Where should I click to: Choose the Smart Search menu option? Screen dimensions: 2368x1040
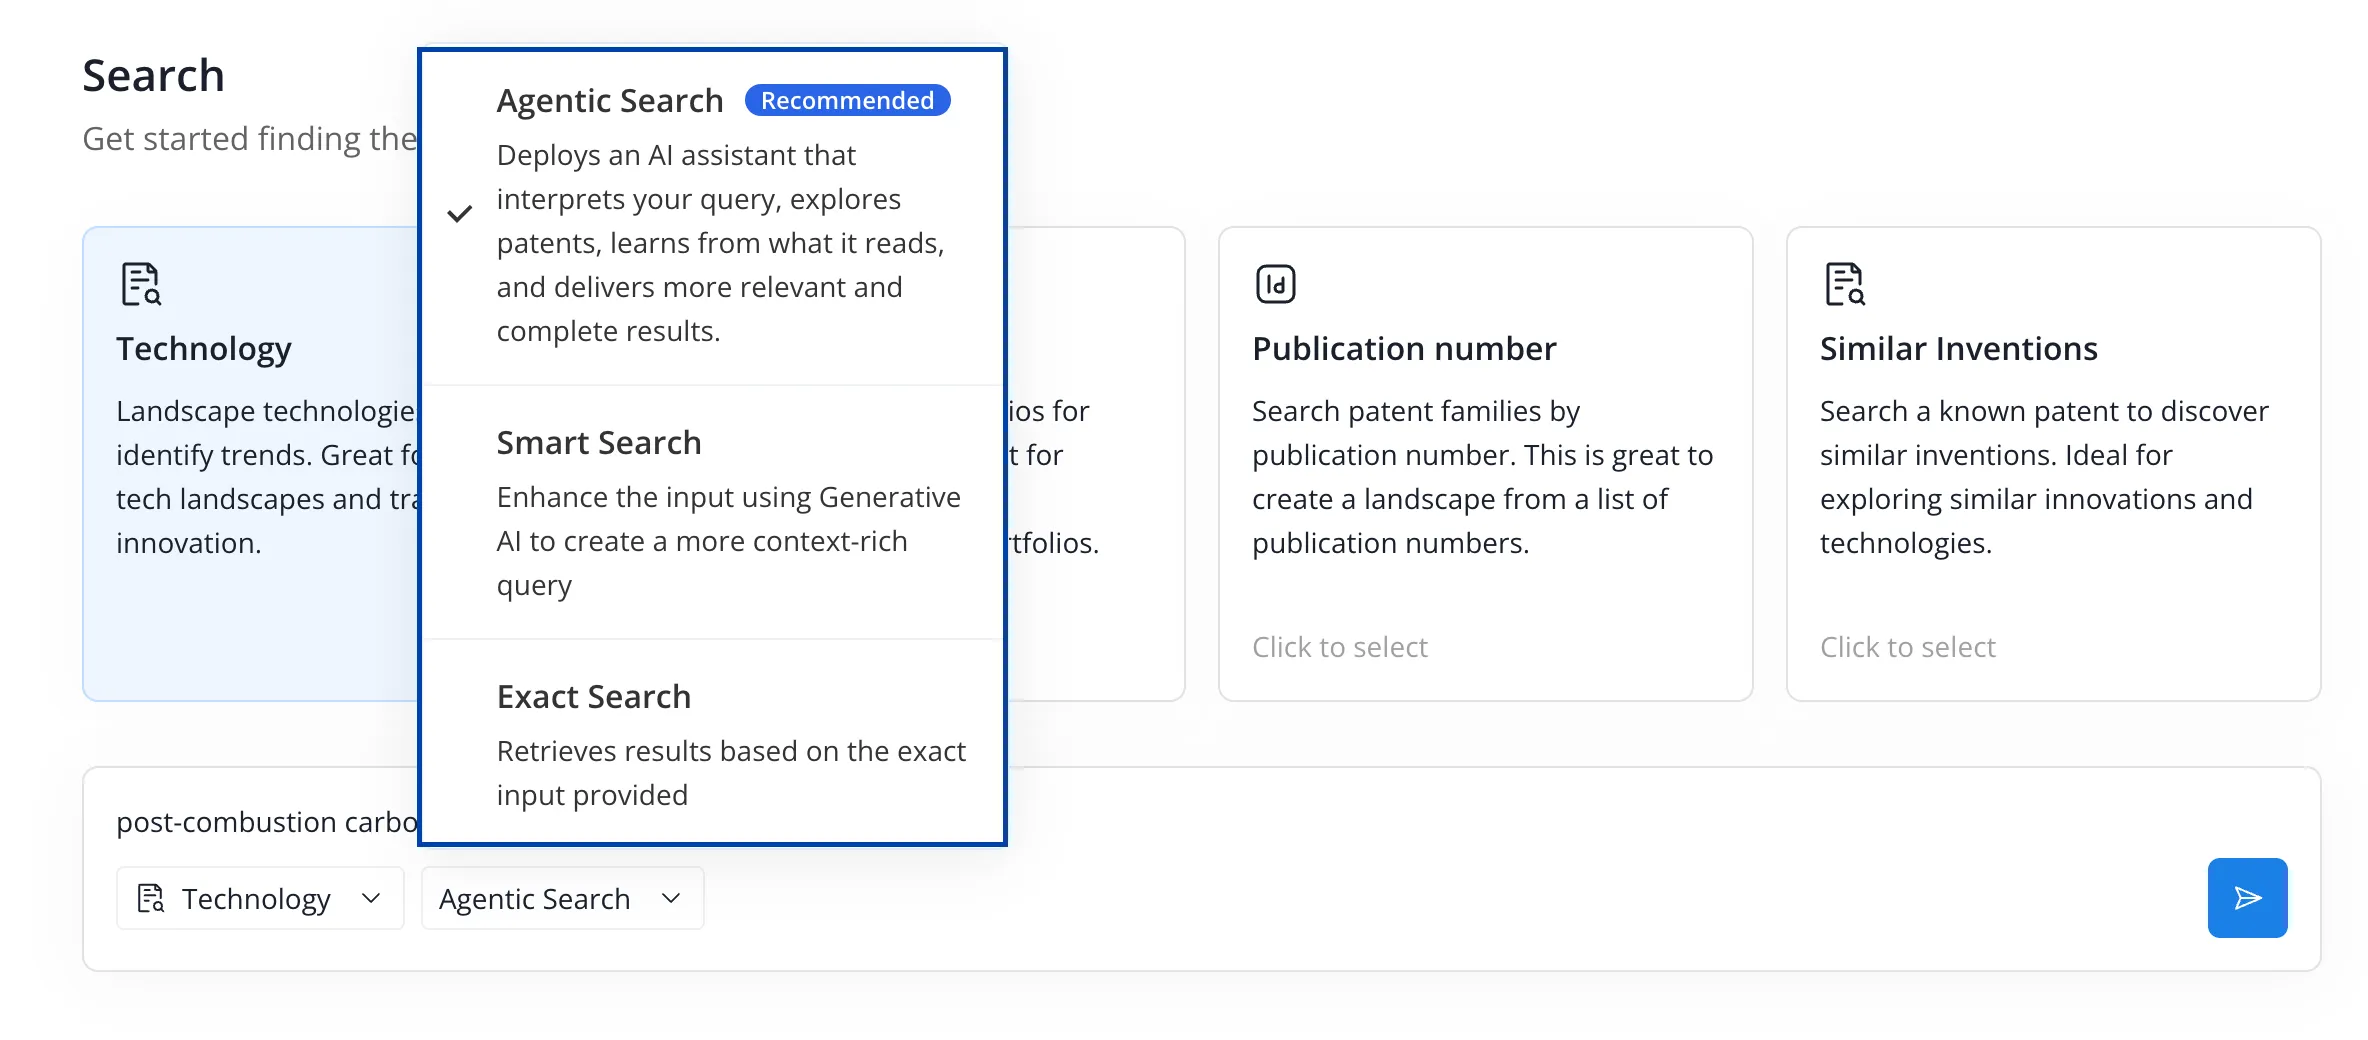click(712, 513)
